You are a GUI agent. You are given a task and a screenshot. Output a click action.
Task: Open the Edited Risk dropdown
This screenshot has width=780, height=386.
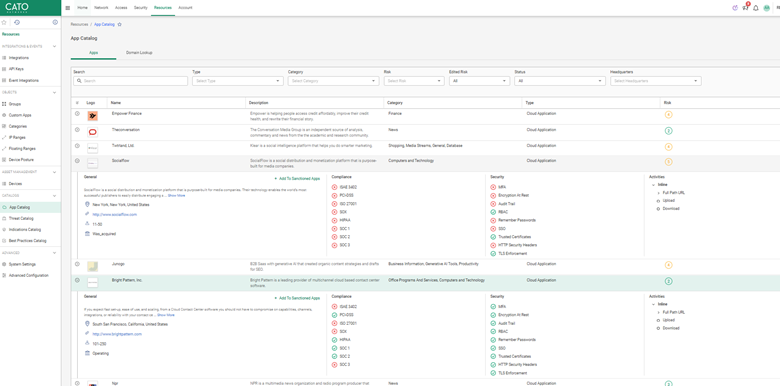click(479, 81)
